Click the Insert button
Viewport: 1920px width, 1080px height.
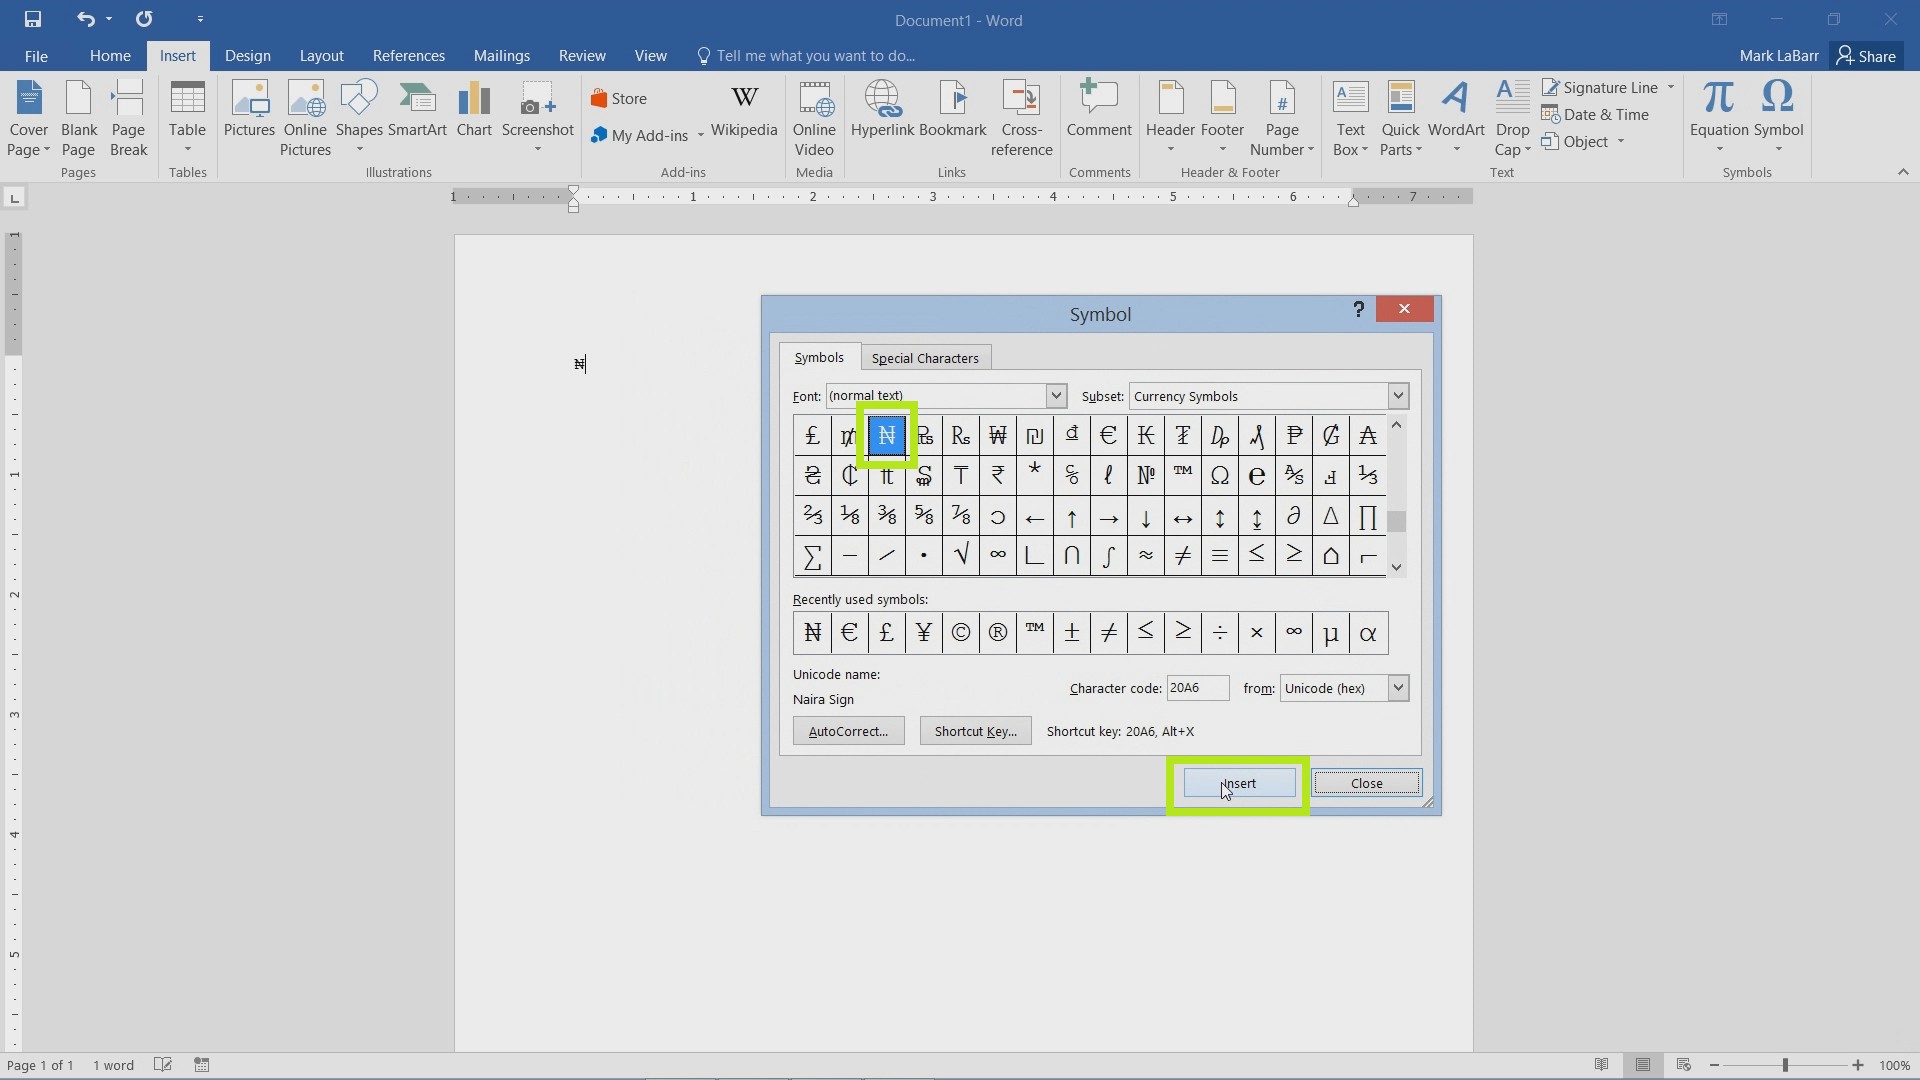click(1237, 782)
